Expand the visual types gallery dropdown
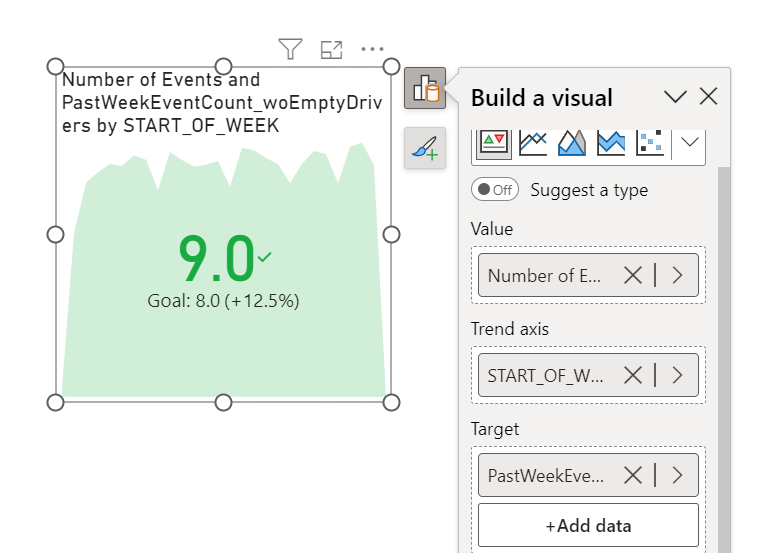The width and height of the screenshot is (780, 553). (x=689, y=143)
